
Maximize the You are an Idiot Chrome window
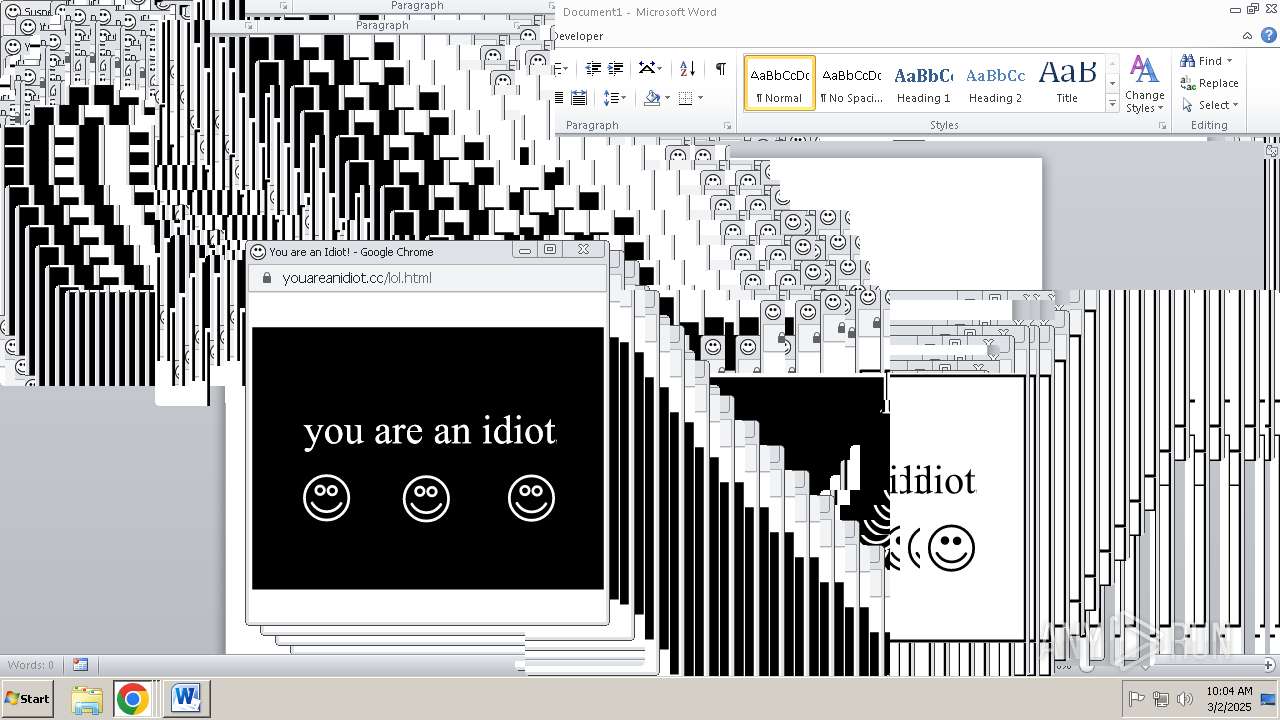point(549,250)
